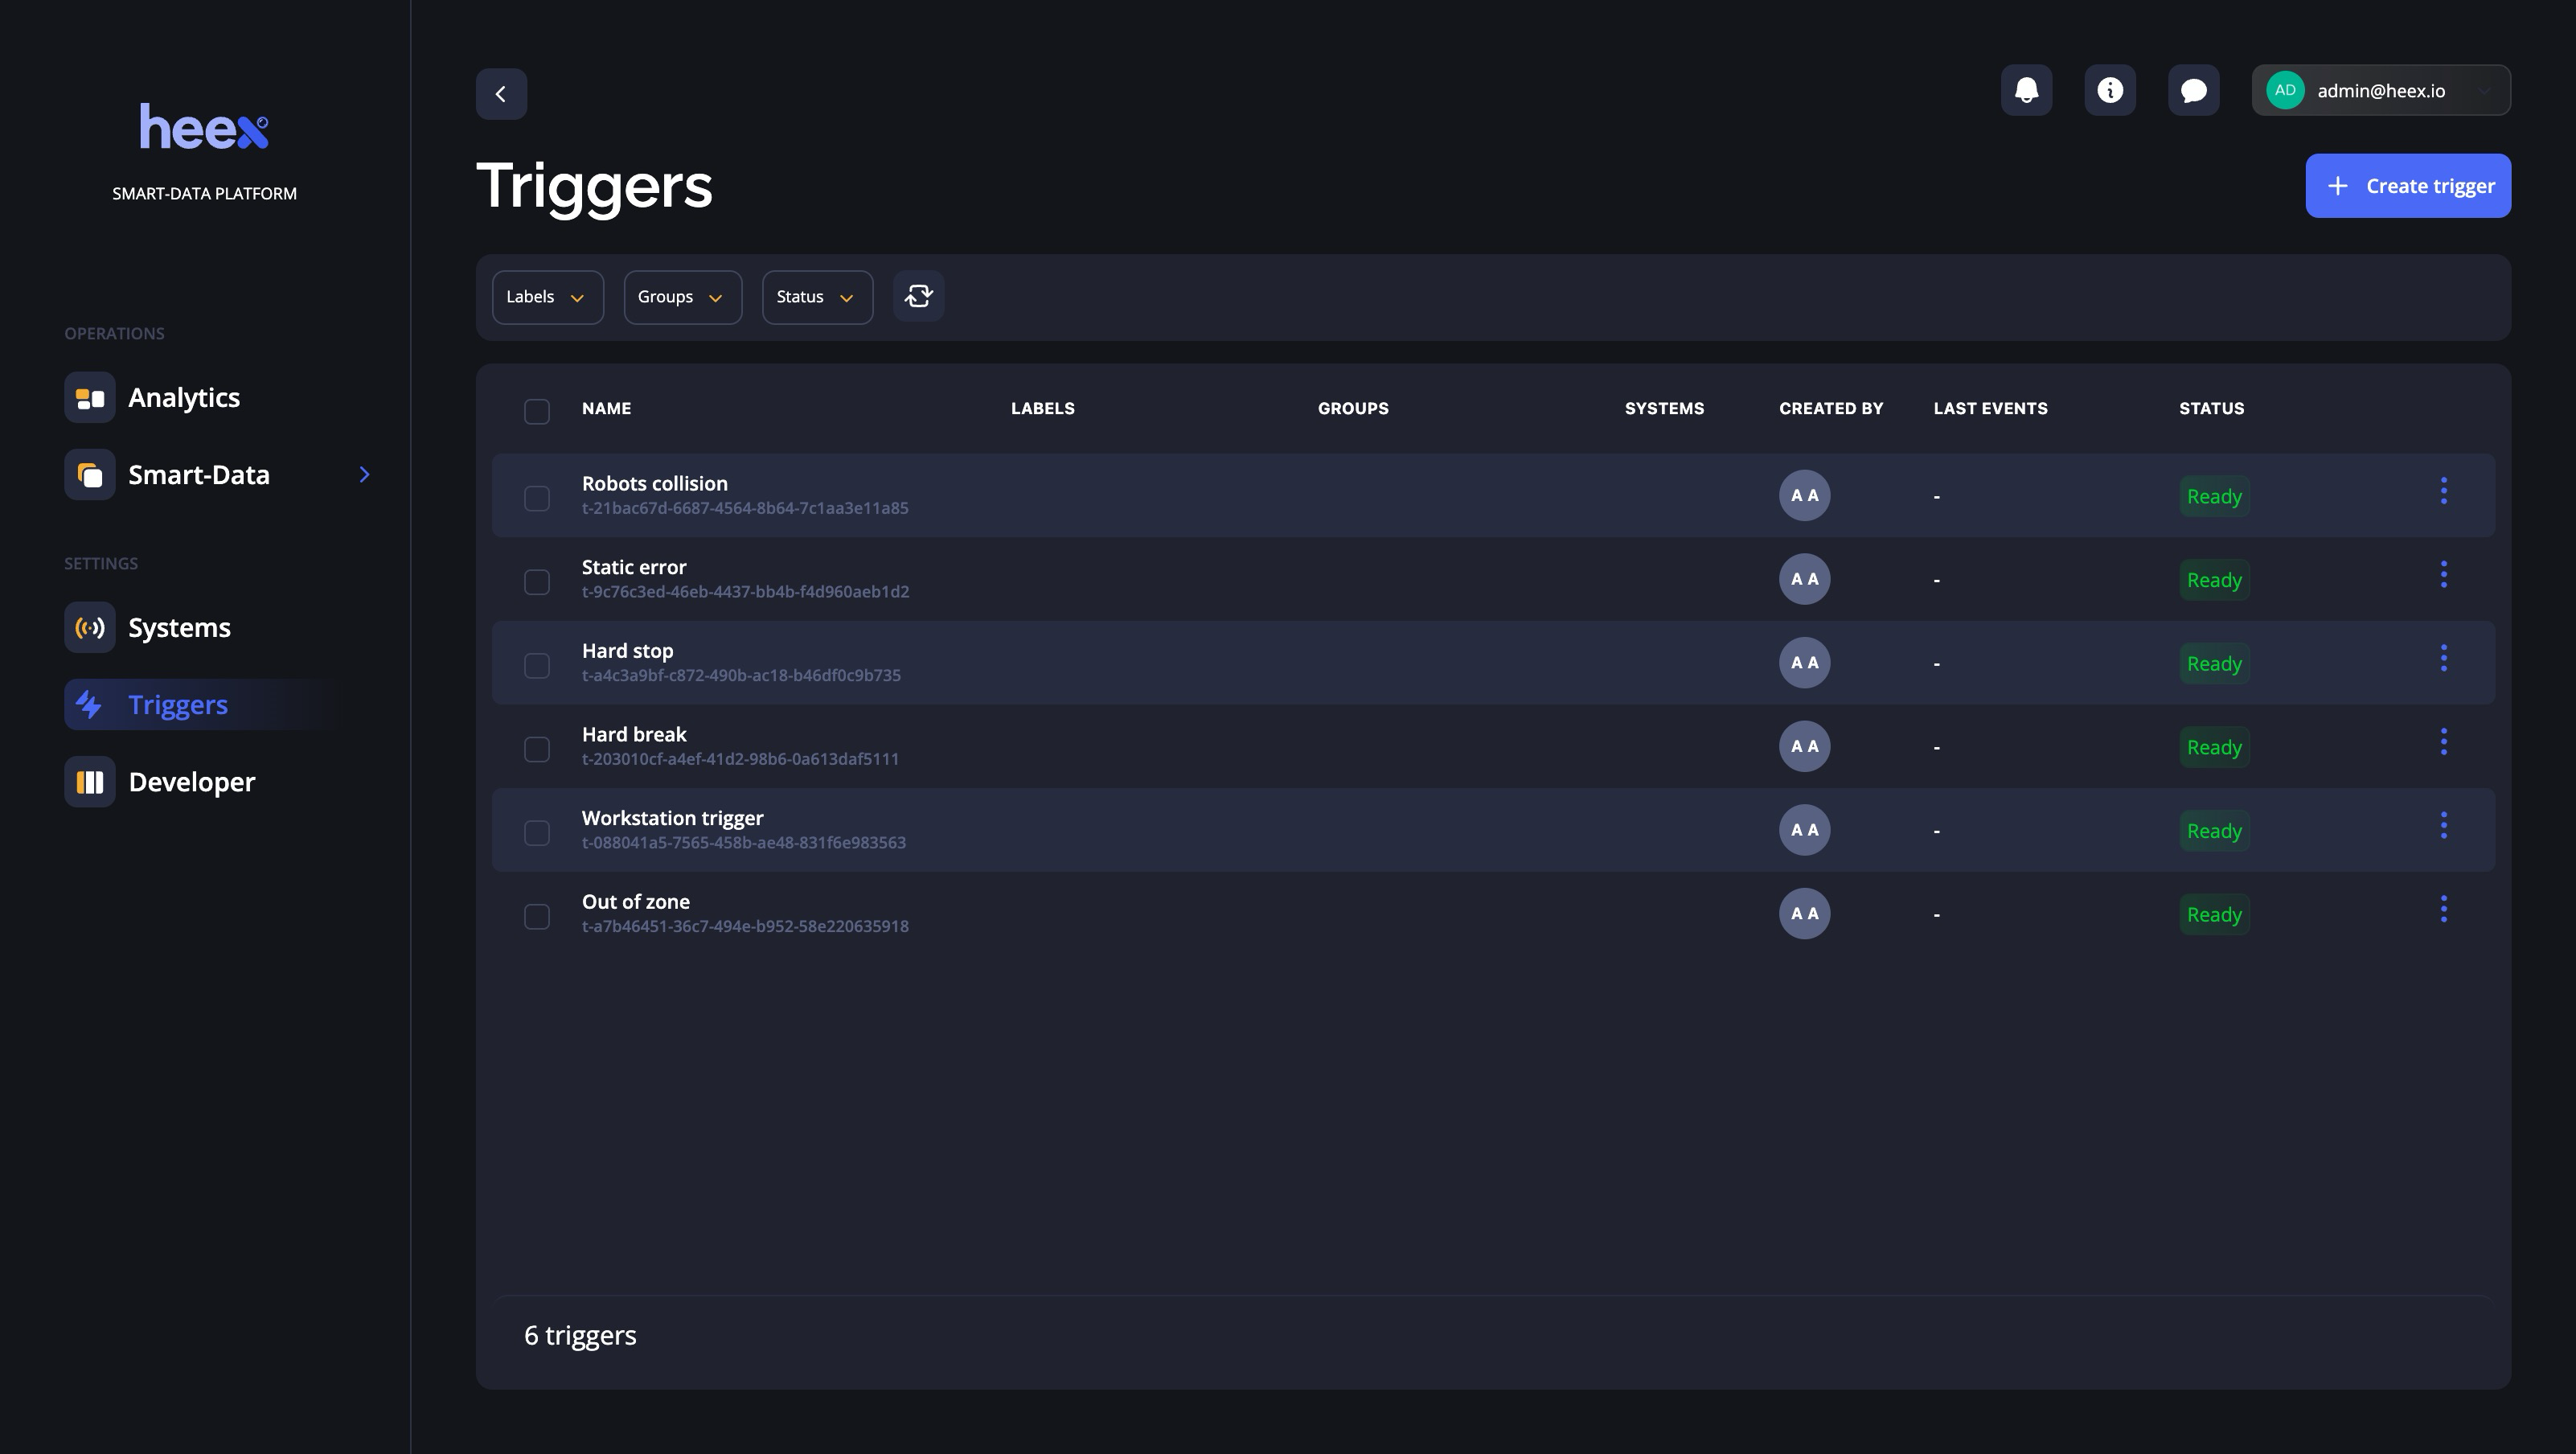Image resolution: width=2576 pixels, height=1454 pixels.
Task: Open the Robots collision trigger
Action: click(x=654, y=484)
